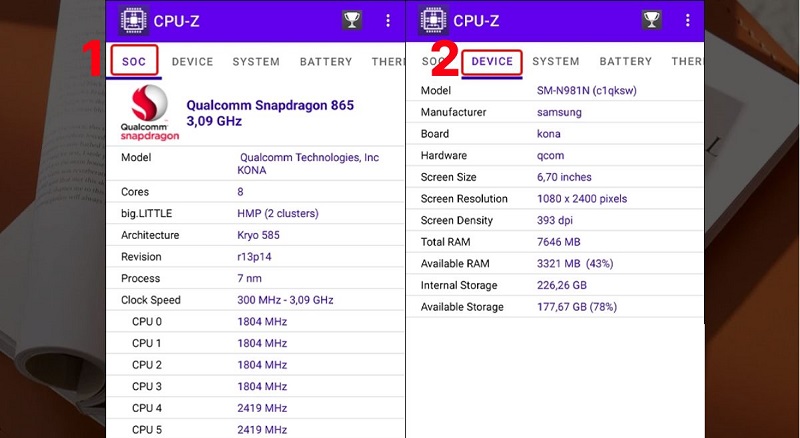Click the CPU 3 row label

point(147,386)
